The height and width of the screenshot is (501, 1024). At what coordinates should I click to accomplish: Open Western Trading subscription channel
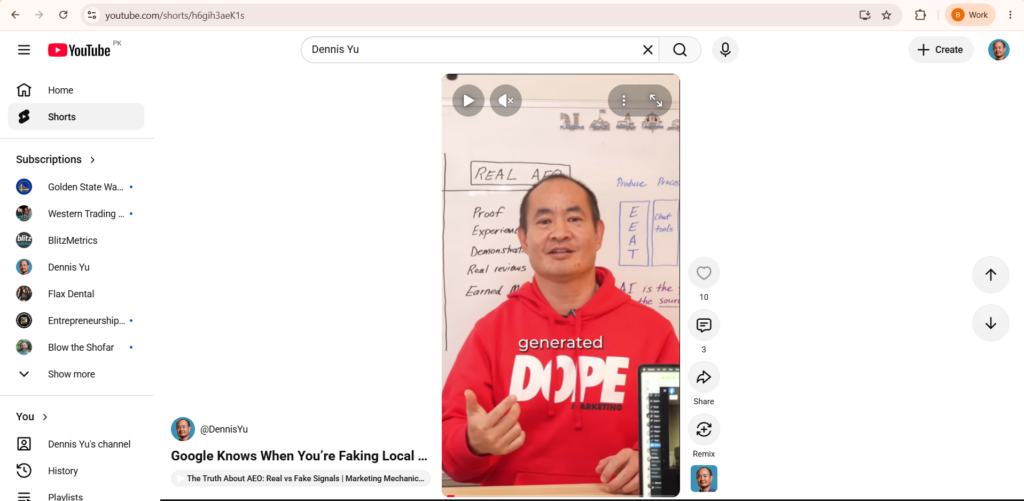click(76, 214)
